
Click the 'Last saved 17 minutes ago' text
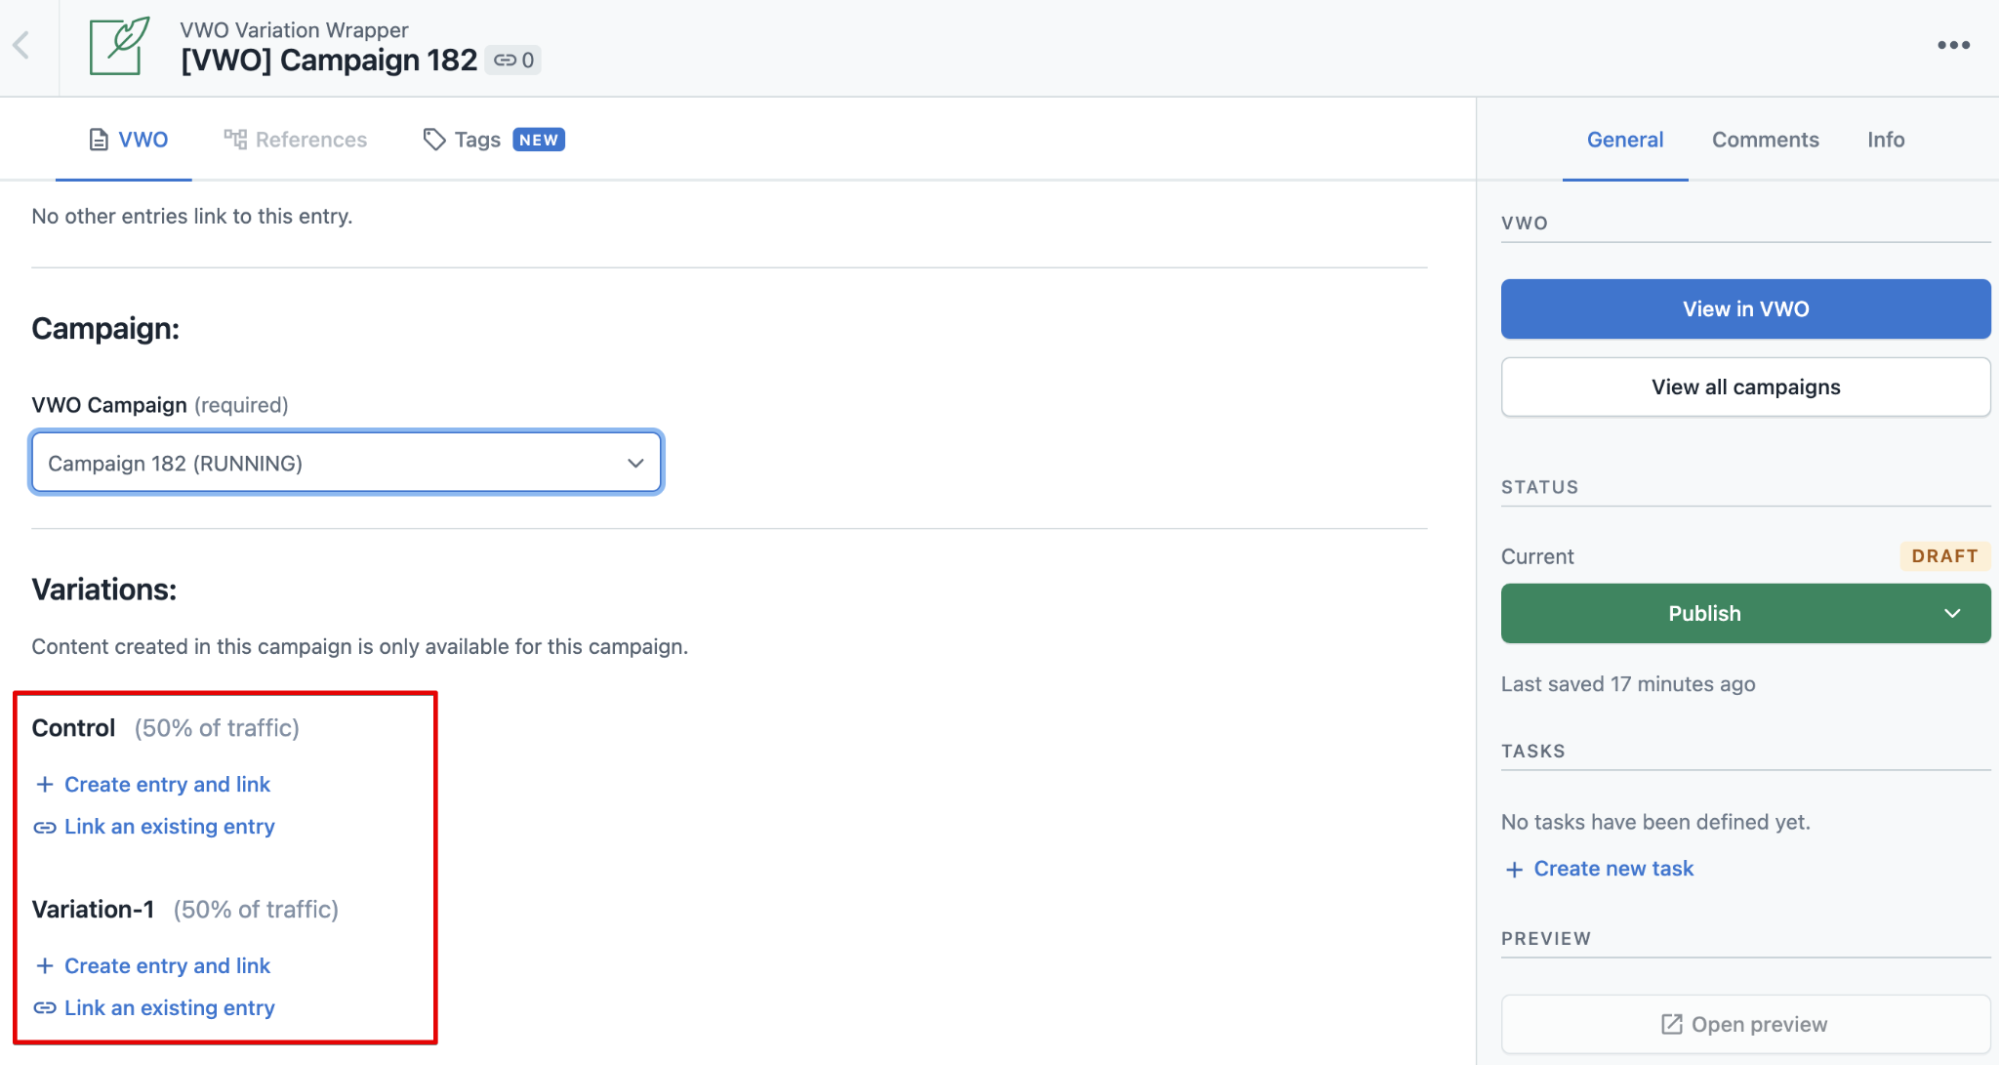click(1628, 684)
